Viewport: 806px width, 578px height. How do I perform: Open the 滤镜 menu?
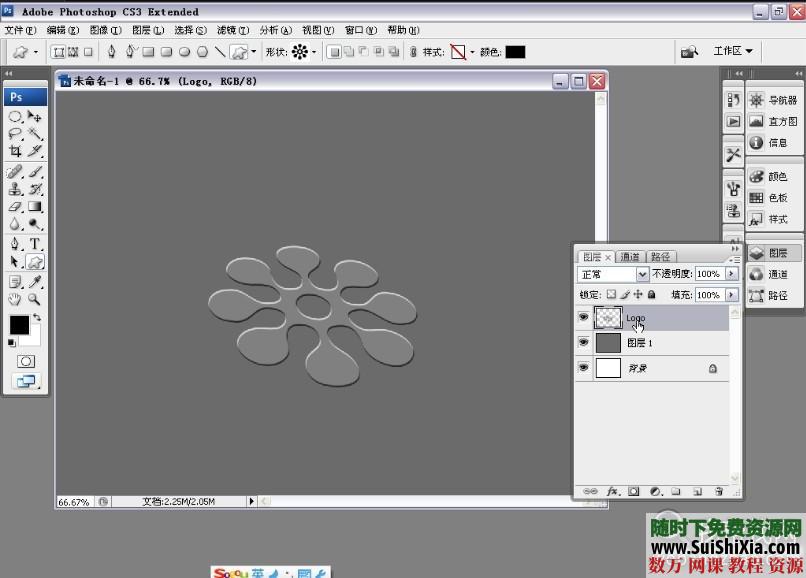(233, 30)
